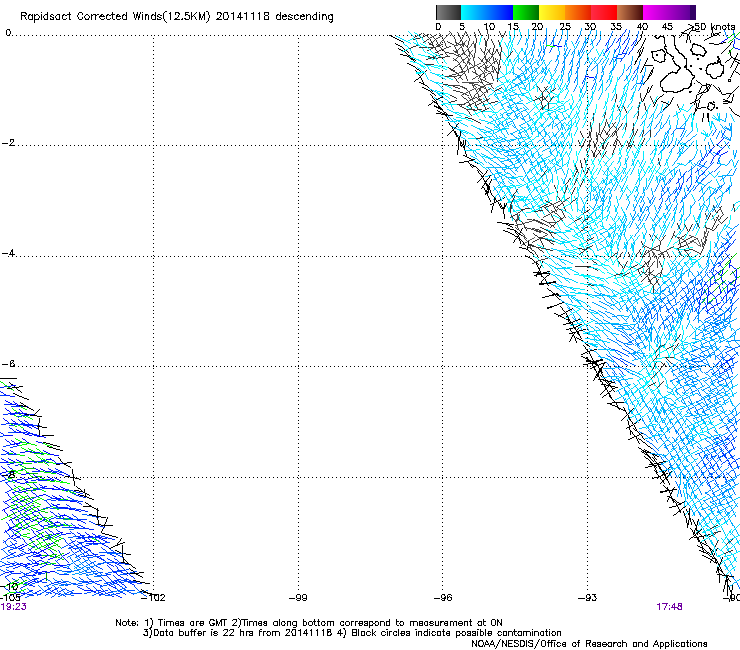Click the purple 45-50 knots color segment
Image resolution: width=740 pixels, height=650 pixels.
click(x=682, y=12)
